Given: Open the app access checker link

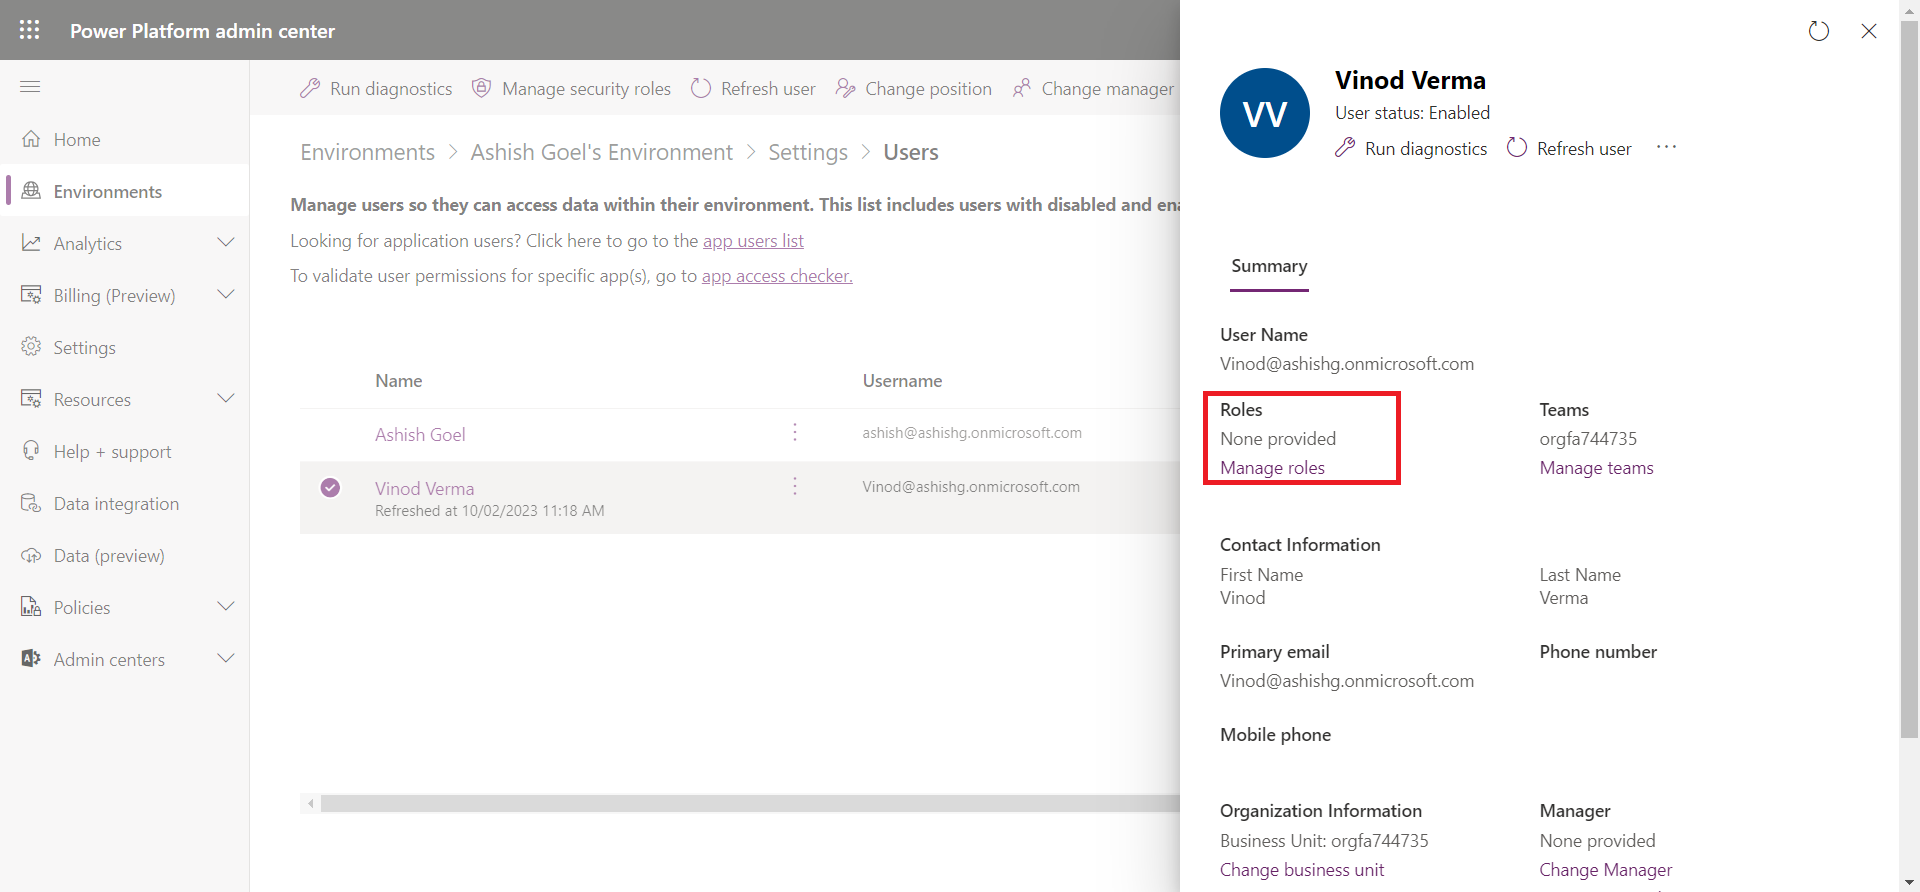Looking at the screenshot, I should point(777,276).
